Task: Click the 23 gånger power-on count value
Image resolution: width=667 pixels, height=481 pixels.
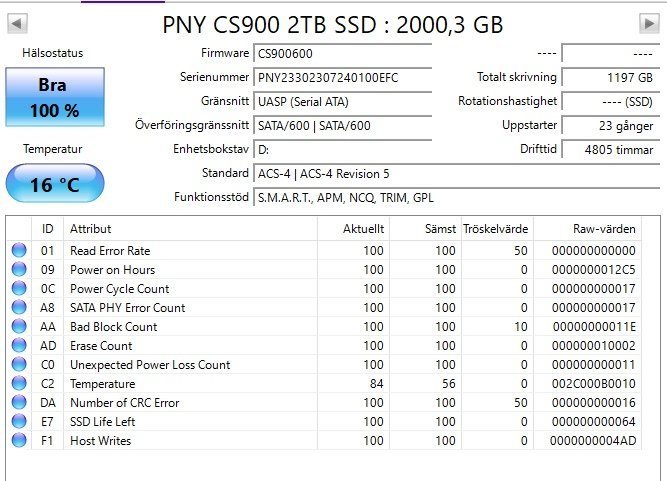Action: tap(610, 125)
